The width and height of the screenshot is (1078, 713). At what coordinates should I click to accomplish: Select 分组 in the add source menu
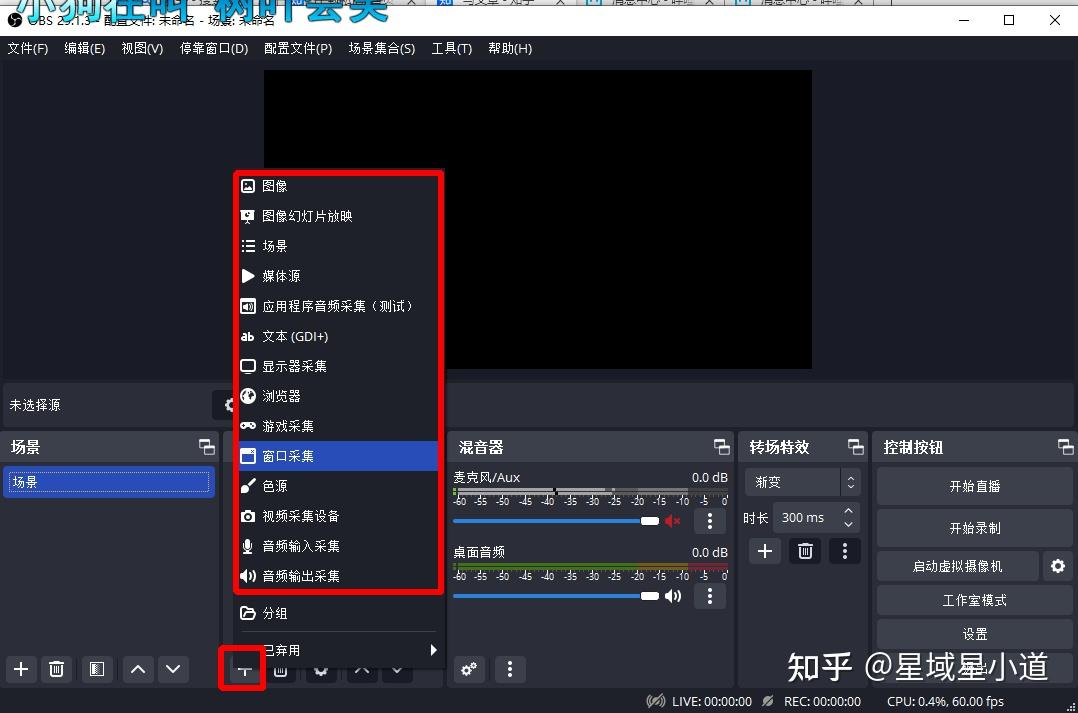click(x=338, y=613)
